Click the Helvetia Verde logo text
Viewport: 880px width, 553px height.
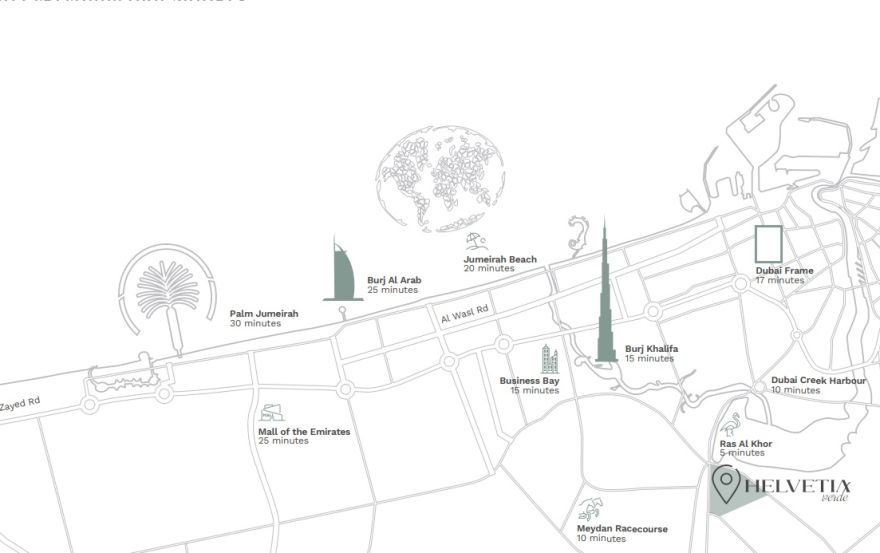click(x=797, y=487)
